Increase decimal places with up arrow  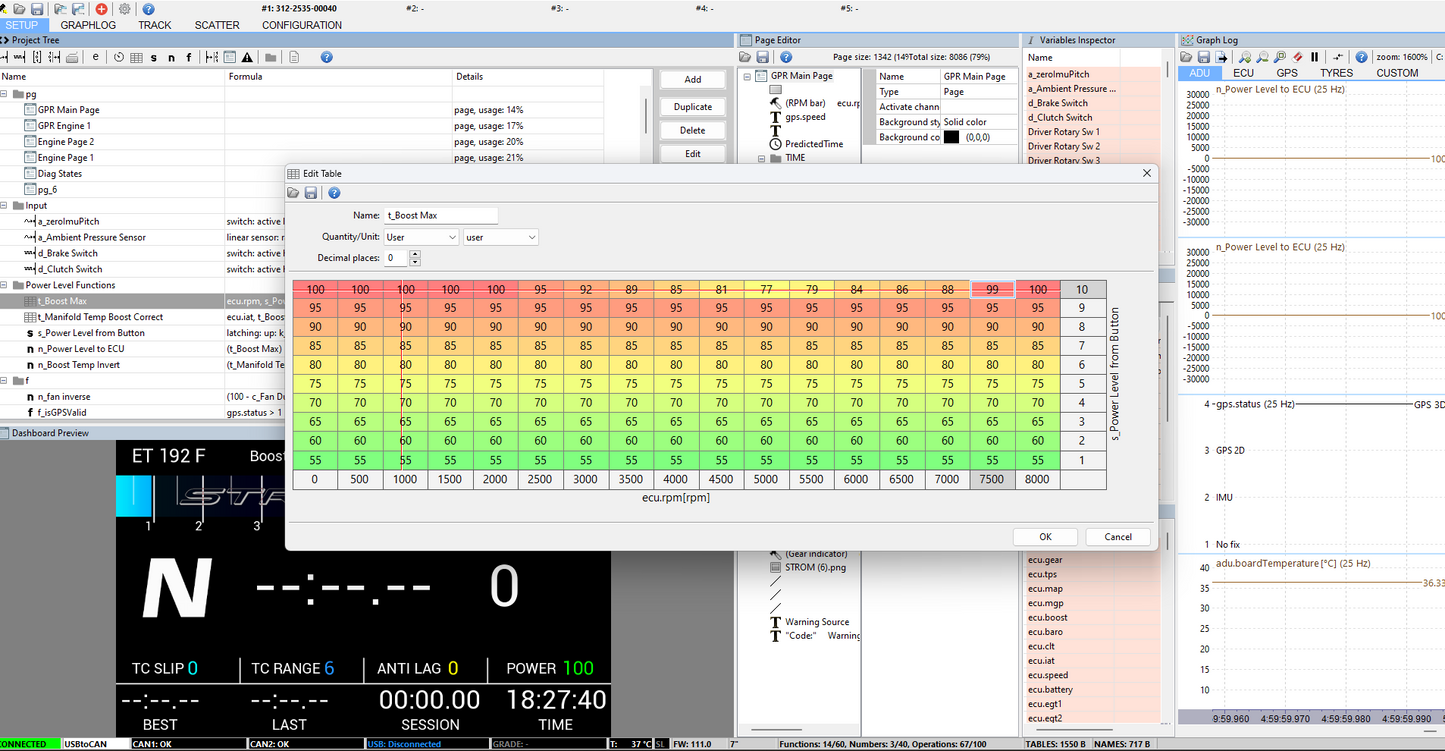click(x=415, y=254)
